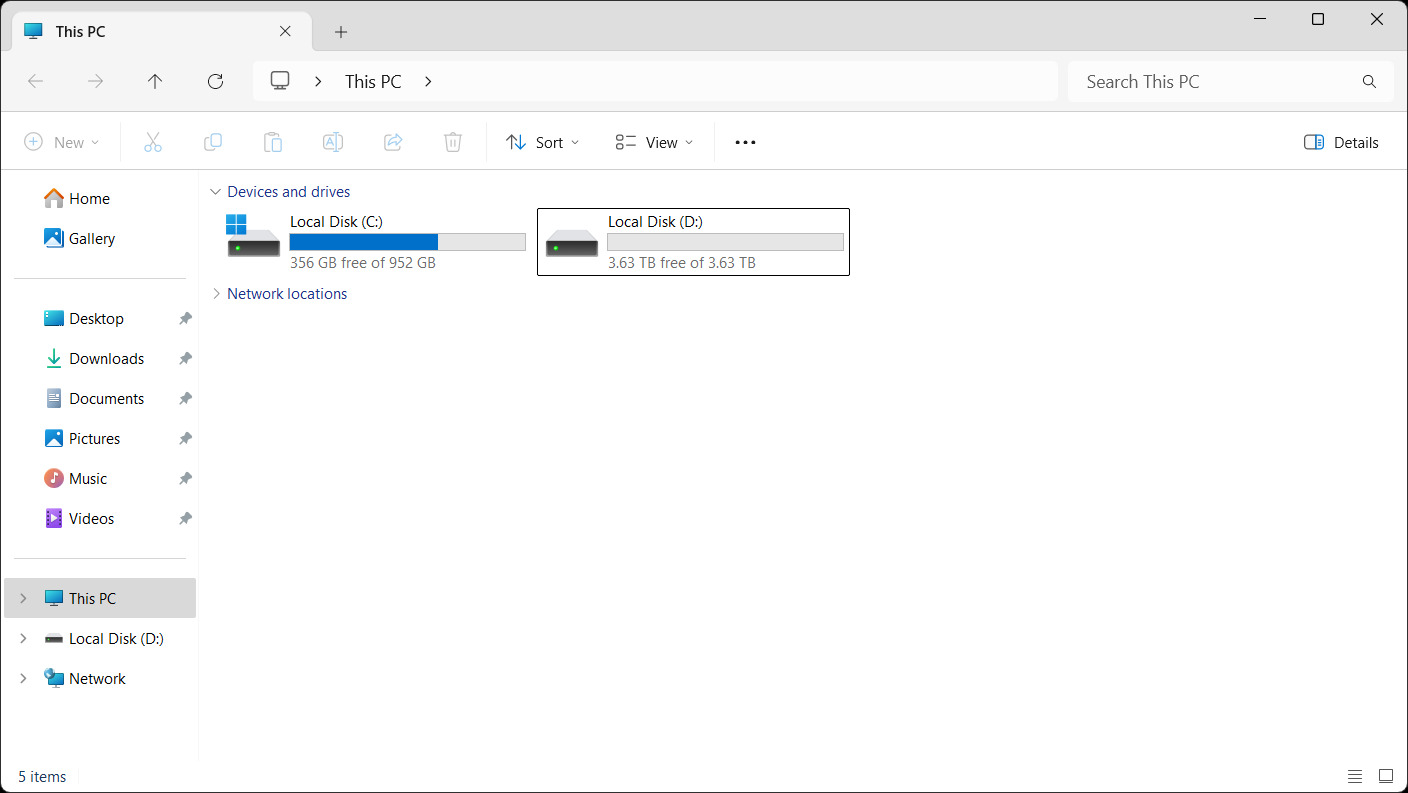1408x793 pixels.
Task: Click the Copy icon in toolbar
Action: 213,142
